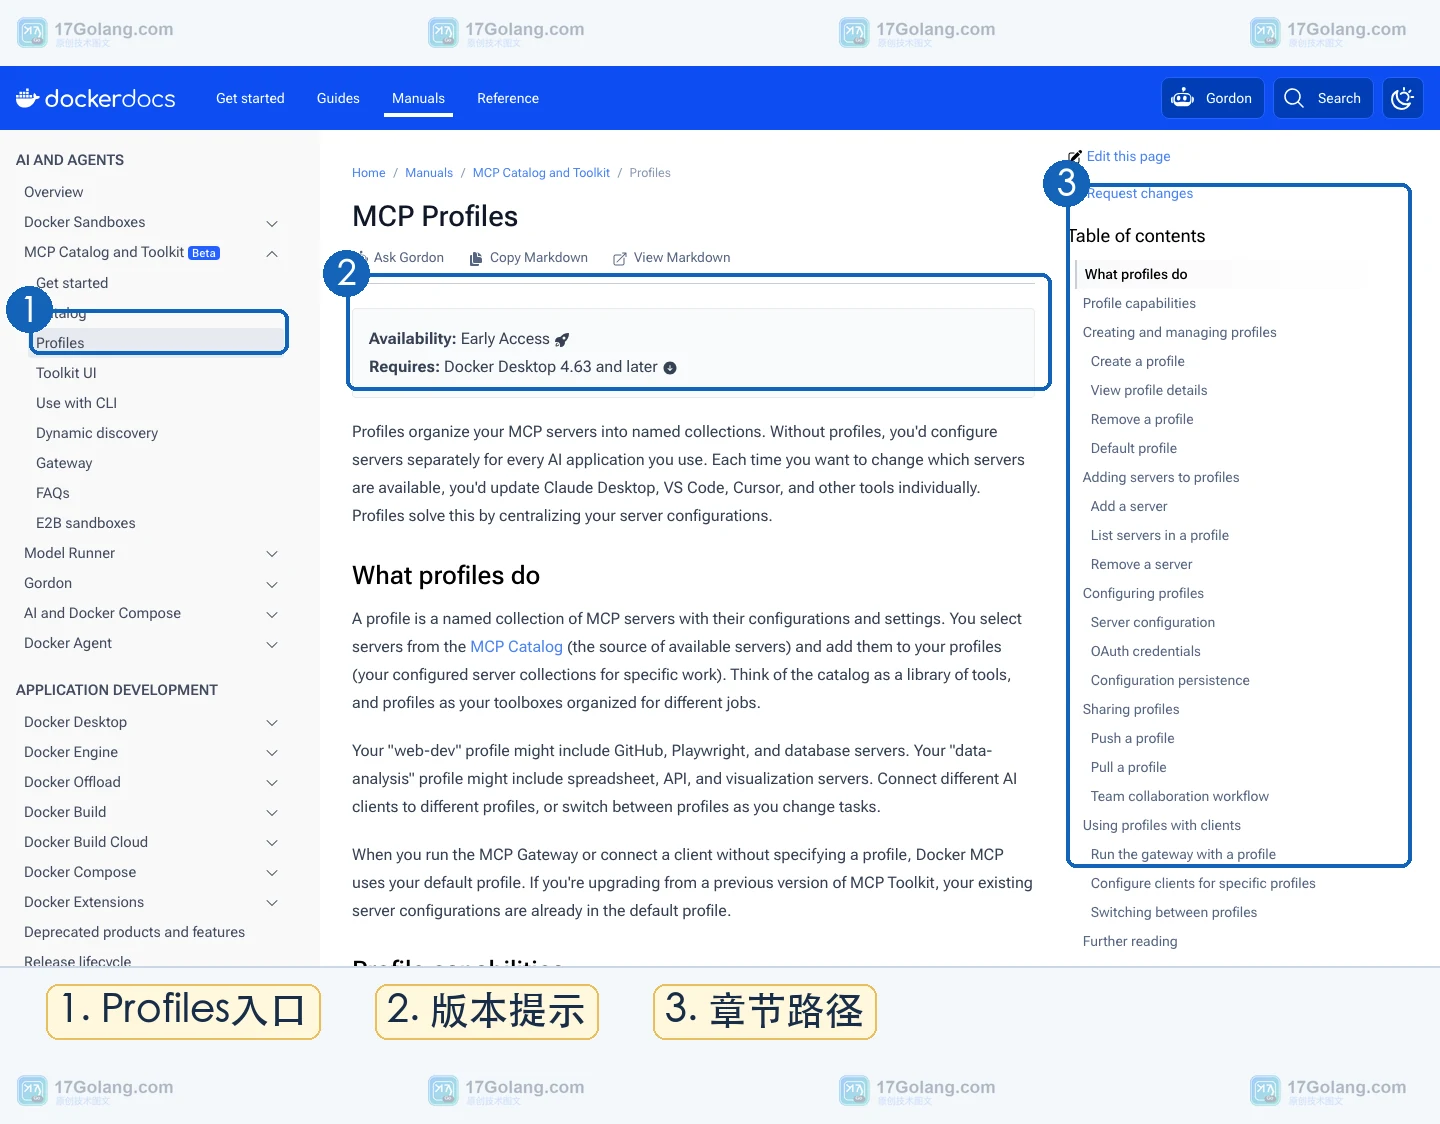
Task: Go to Home breadcrumb
Action: pyautogui.click(x=368, y=173)
